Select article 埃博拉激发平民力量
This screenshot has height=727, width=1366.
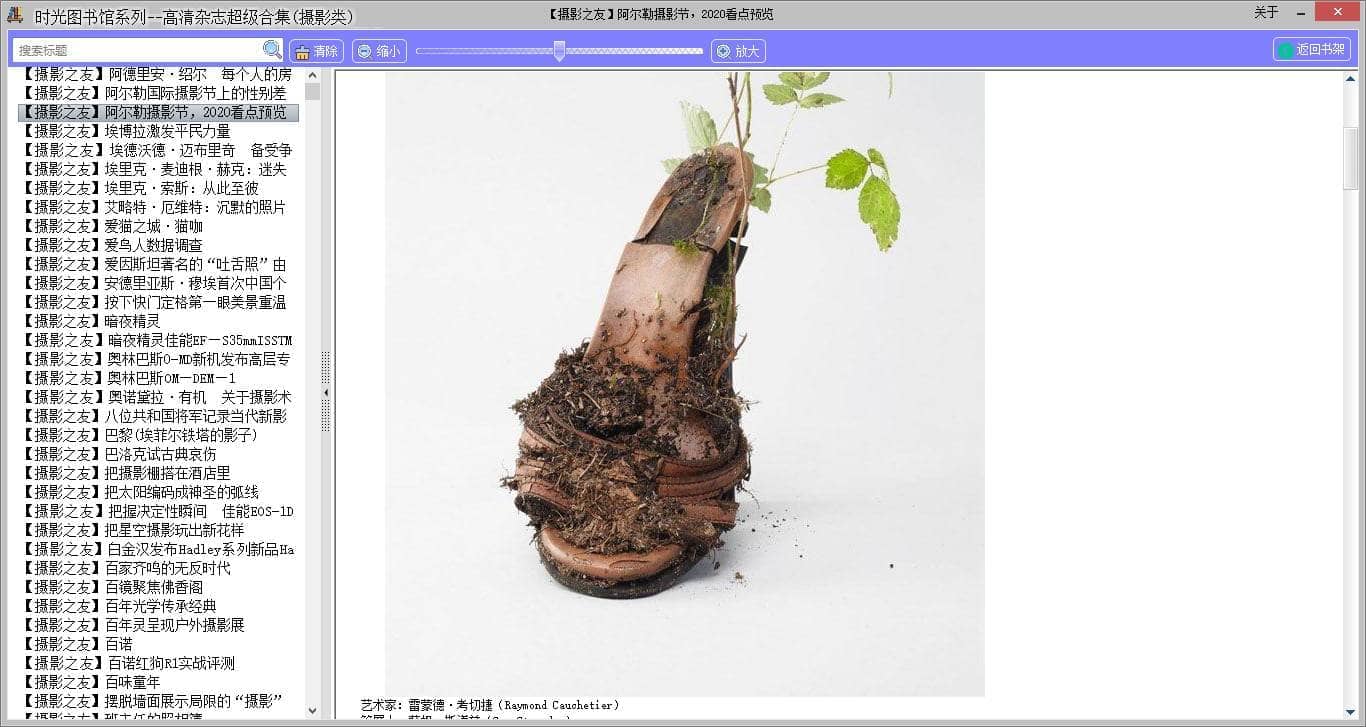pos(167,131)
